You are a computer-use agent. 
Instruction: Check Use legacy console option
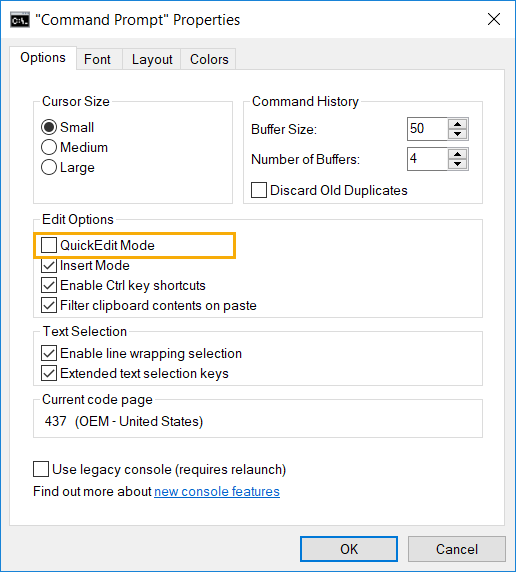click(41, 469)
